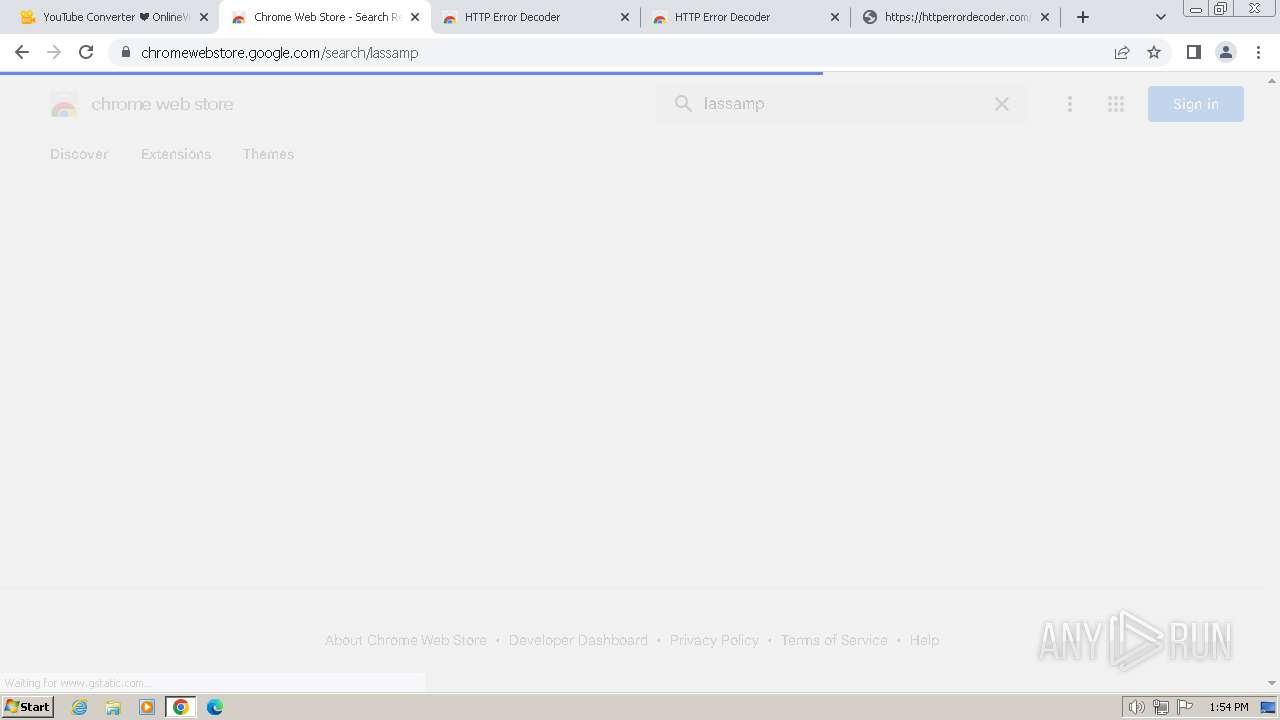Bookmark this page with the star
Screen dimensions: 1280x720
tap(1154, 52)
